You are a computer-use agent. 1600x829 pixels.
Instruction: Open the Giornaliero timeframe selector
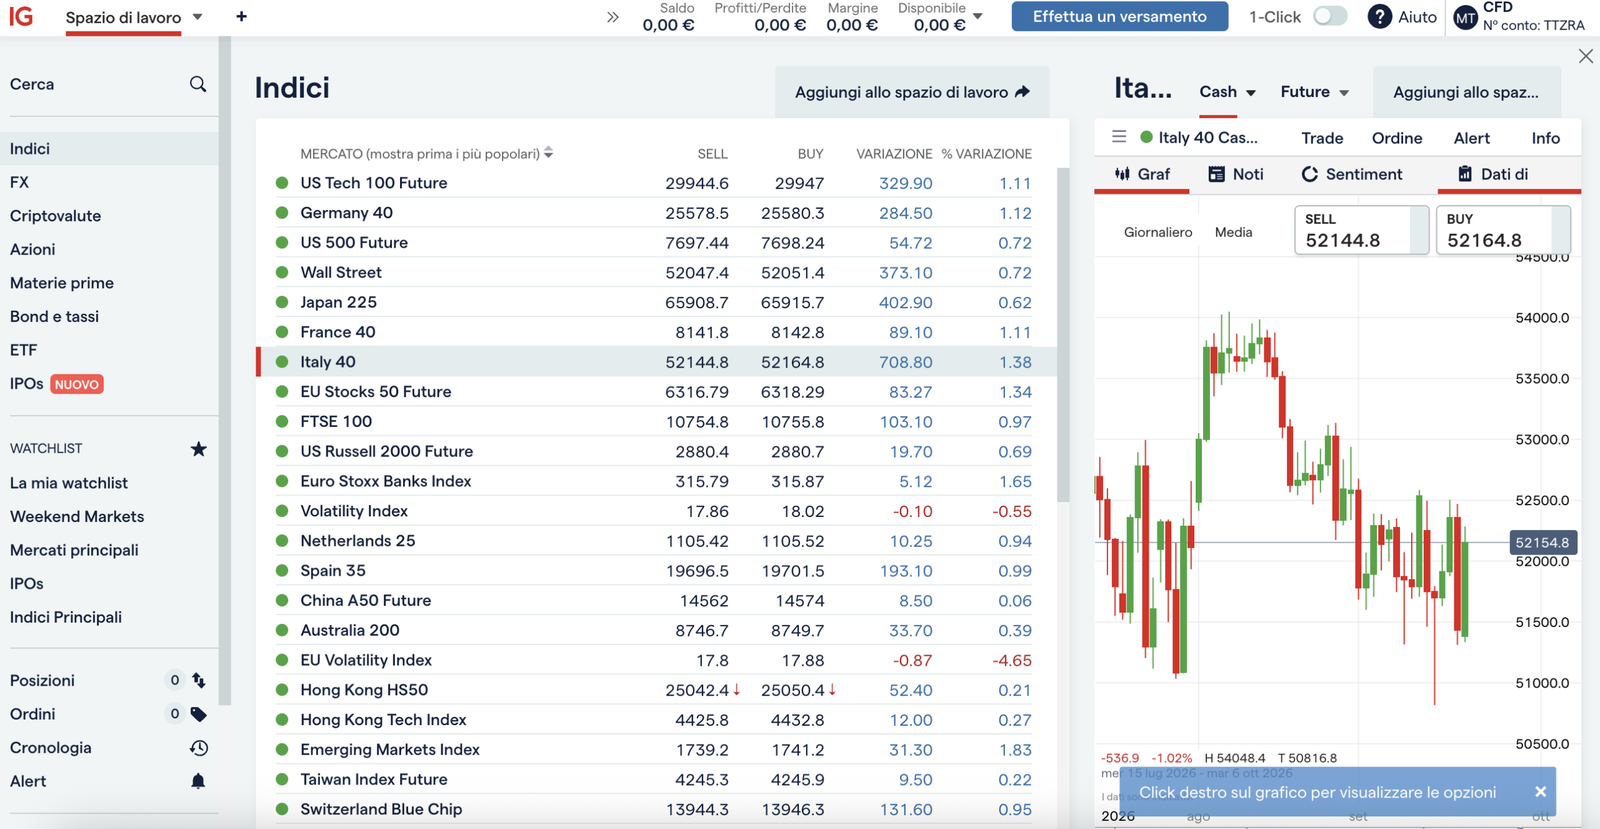(1158, 232)
